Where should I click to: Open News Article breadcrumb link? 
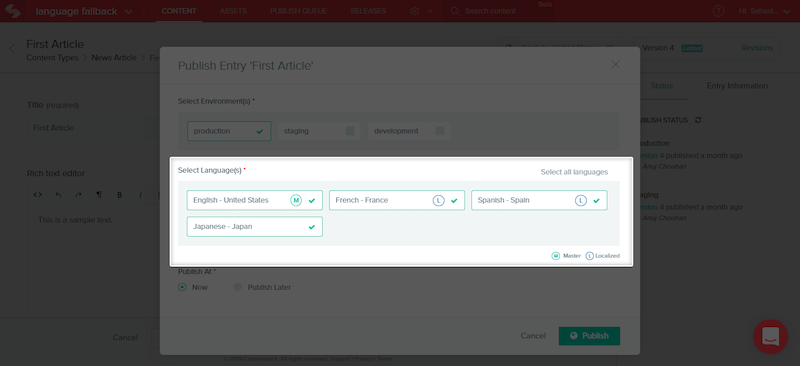tap(114, 58)
